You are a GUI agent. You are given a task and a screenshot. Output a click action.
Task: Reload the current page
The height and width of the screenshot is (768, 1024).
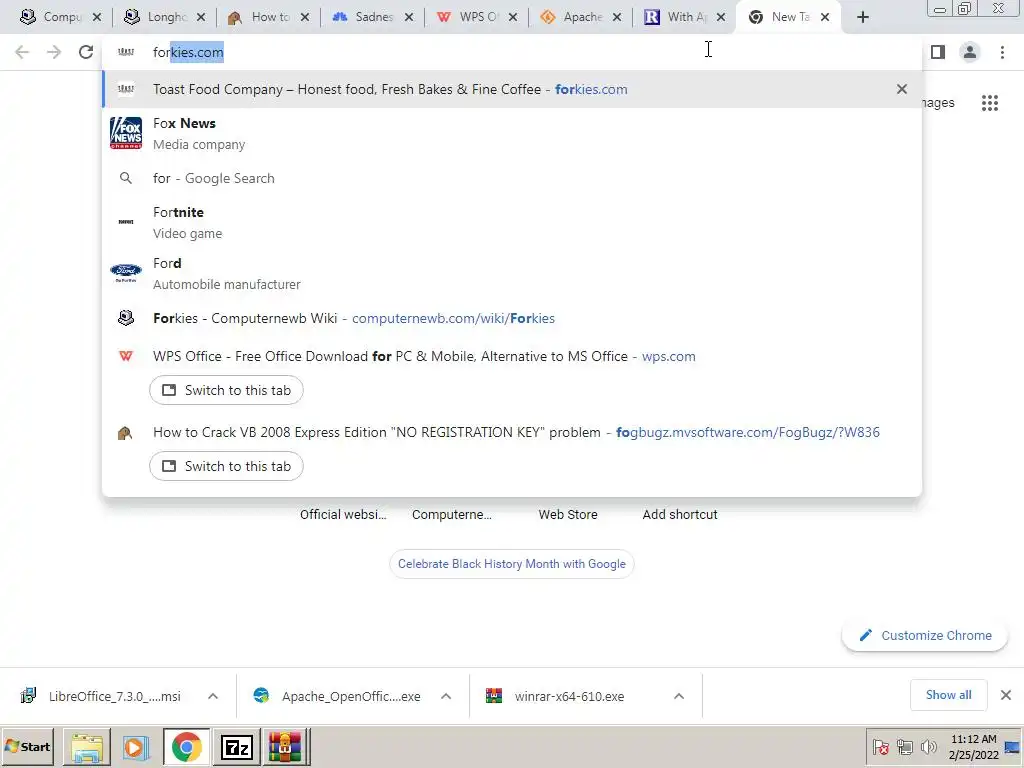tap(86, 52)
